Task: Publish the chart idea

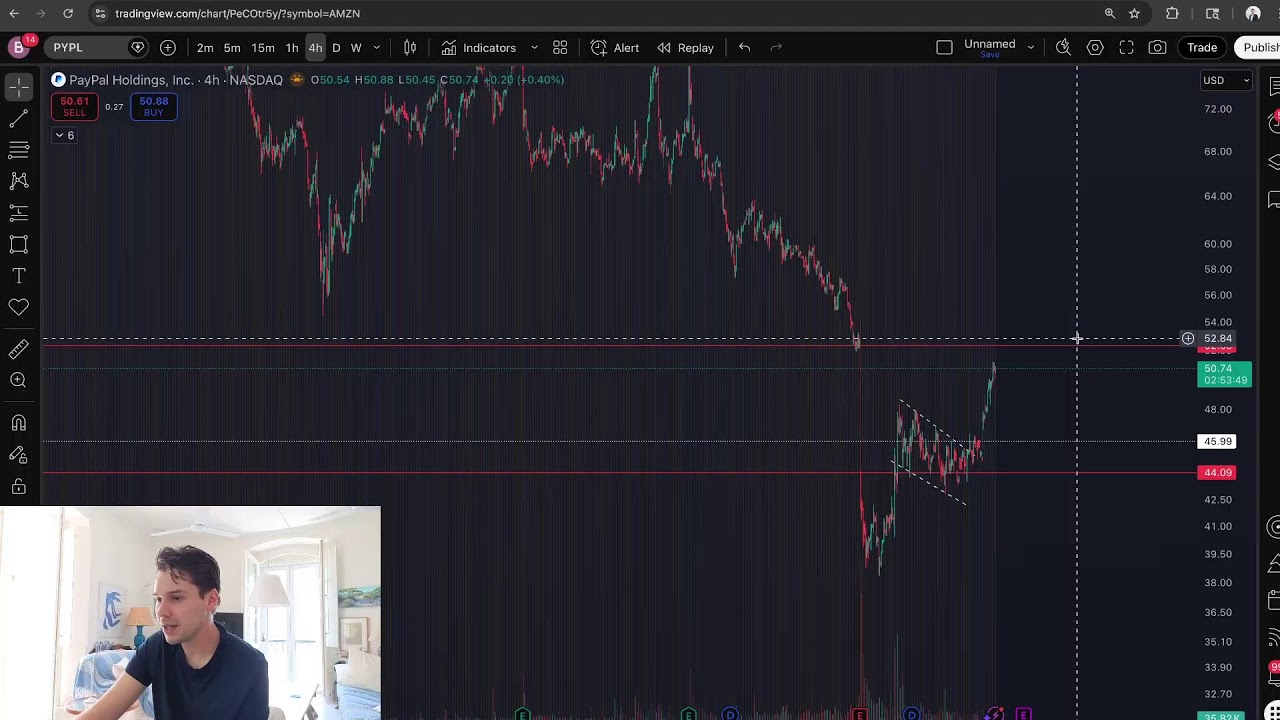Action: point(1260,47)
